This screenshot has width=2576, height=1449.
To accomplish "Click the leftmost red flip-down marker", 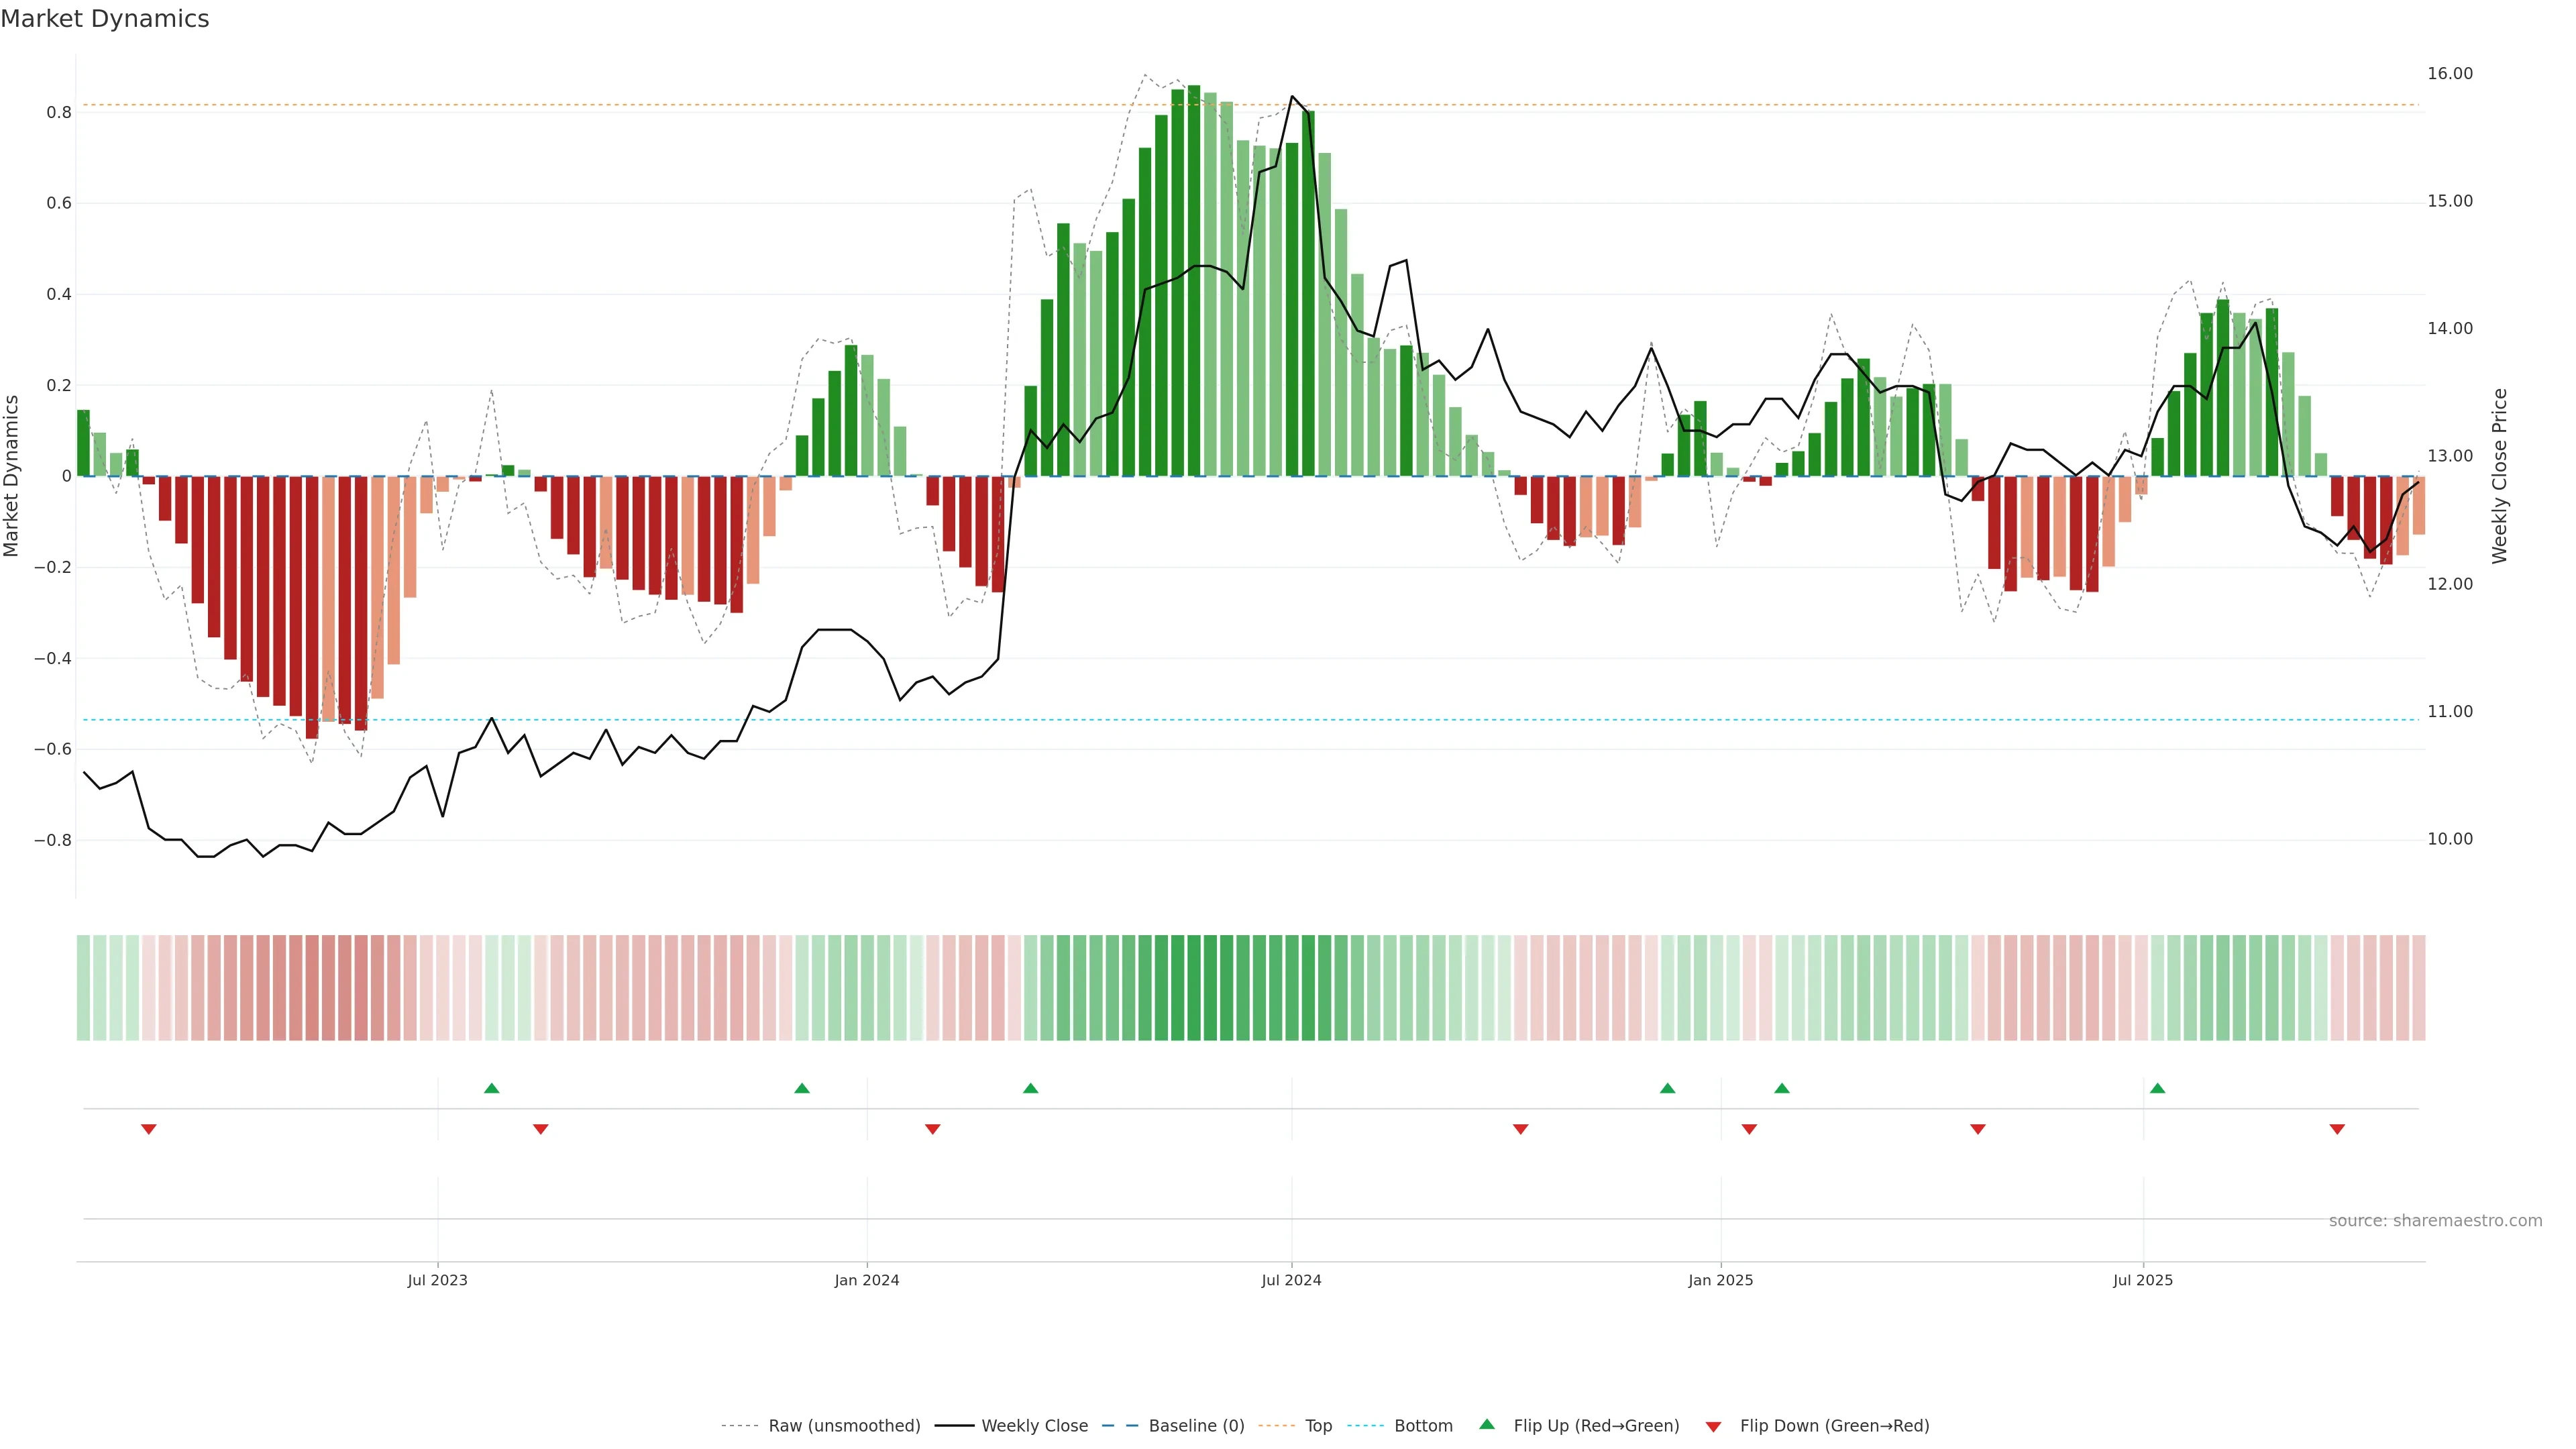I will [149, 1129].
